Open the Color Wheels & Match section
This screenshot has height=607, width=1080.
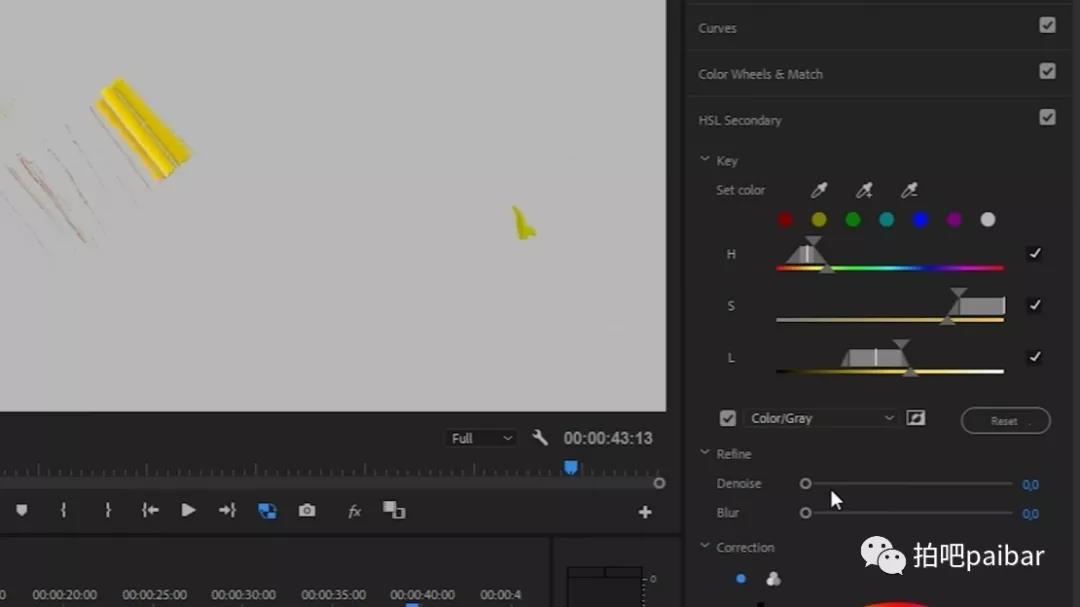tap(760, 74)
